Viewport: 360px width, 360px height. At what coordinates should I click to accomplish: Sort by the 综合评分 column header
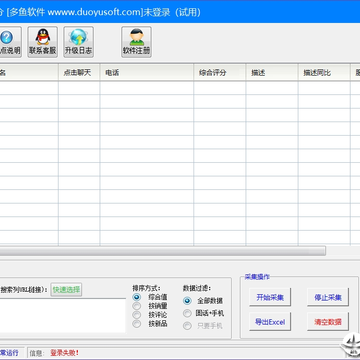click(x=220, y=73)
